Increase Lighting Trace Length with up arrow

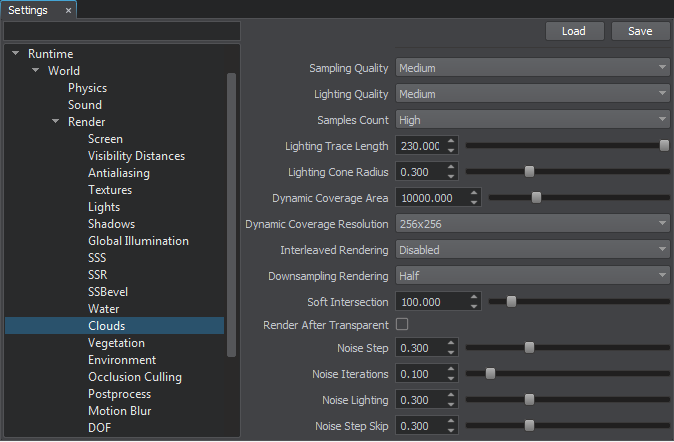(x=451, y=141)
